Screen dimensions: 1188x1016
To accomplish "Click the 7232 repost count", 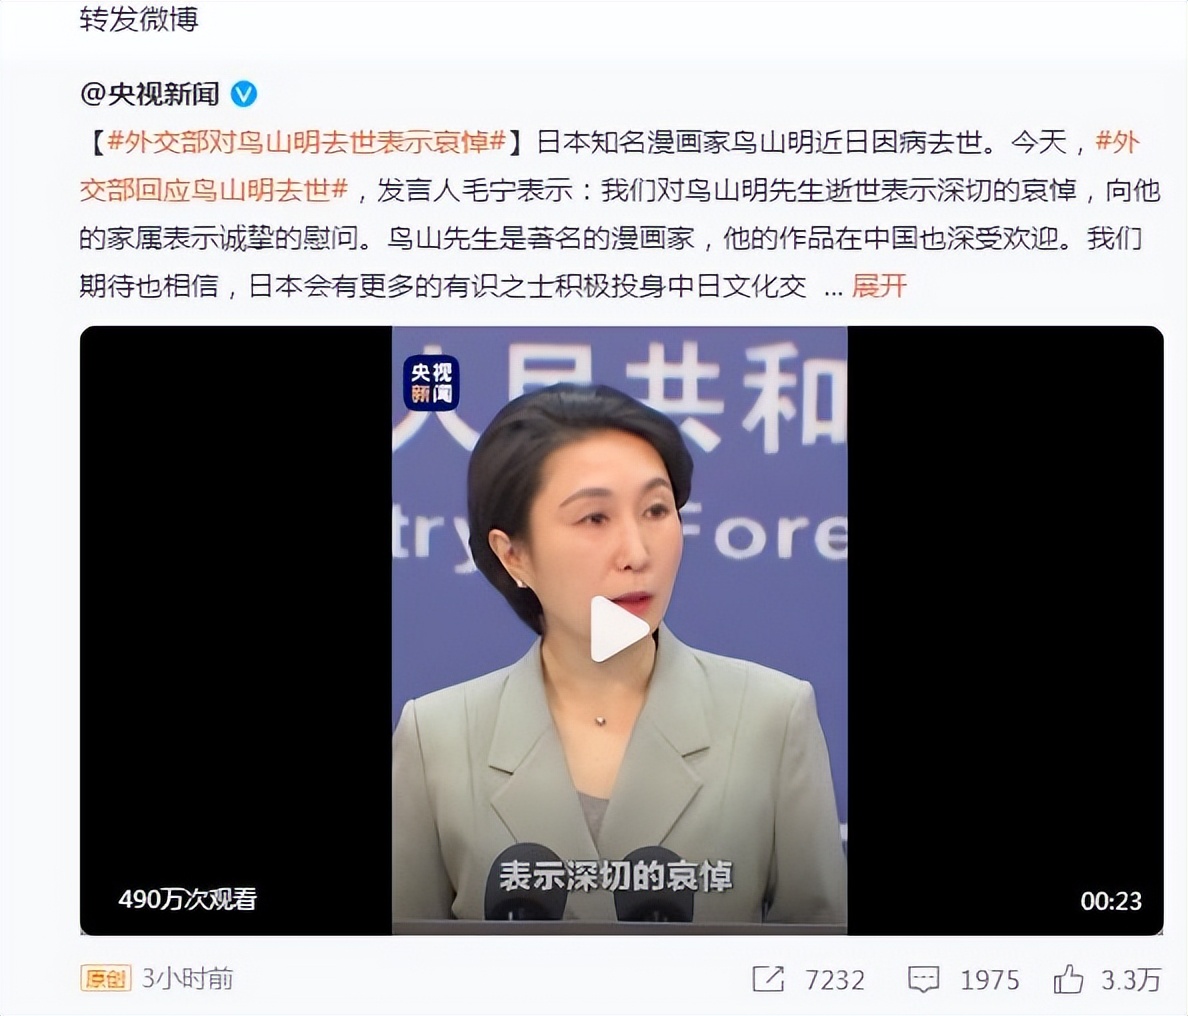I will click(x=834, y=980).
